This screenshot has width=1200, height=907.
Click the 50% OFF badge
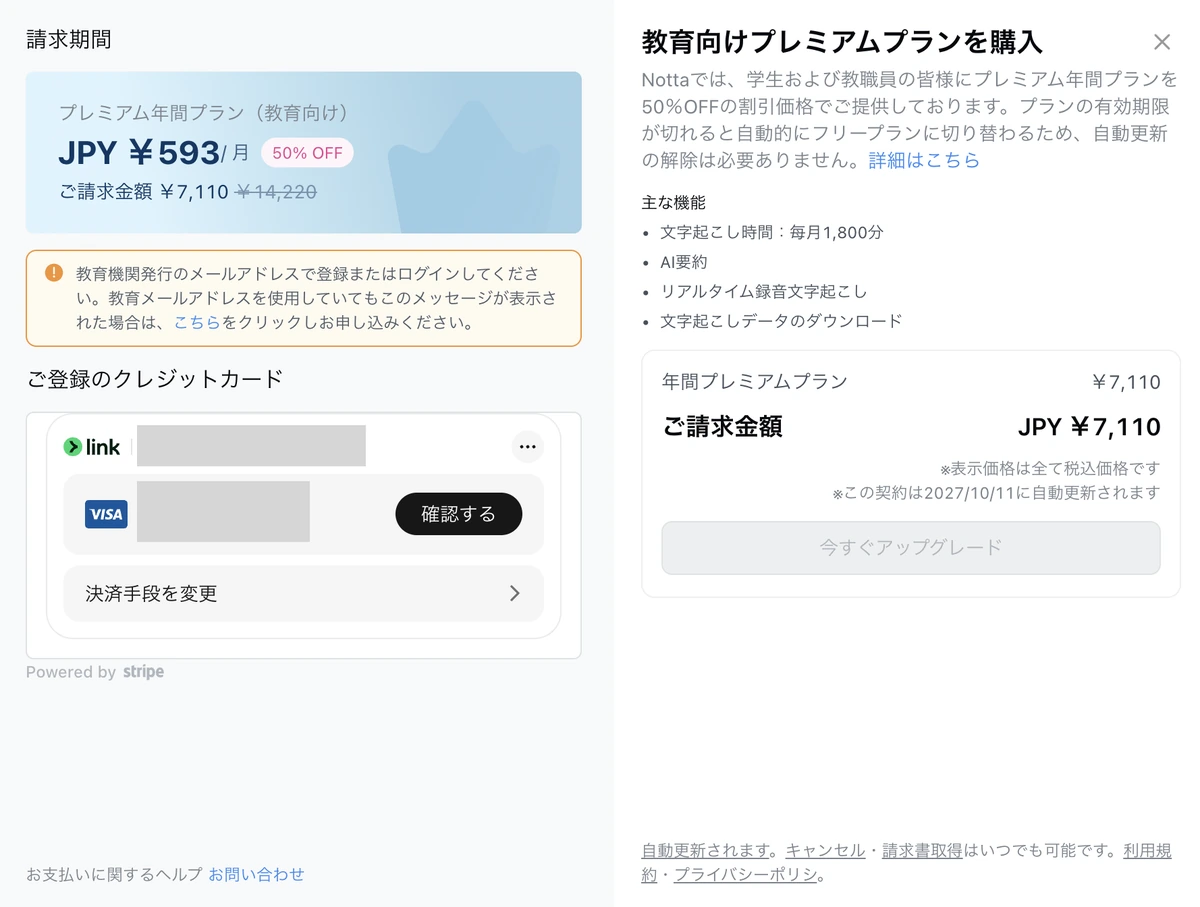pos(307,153)
